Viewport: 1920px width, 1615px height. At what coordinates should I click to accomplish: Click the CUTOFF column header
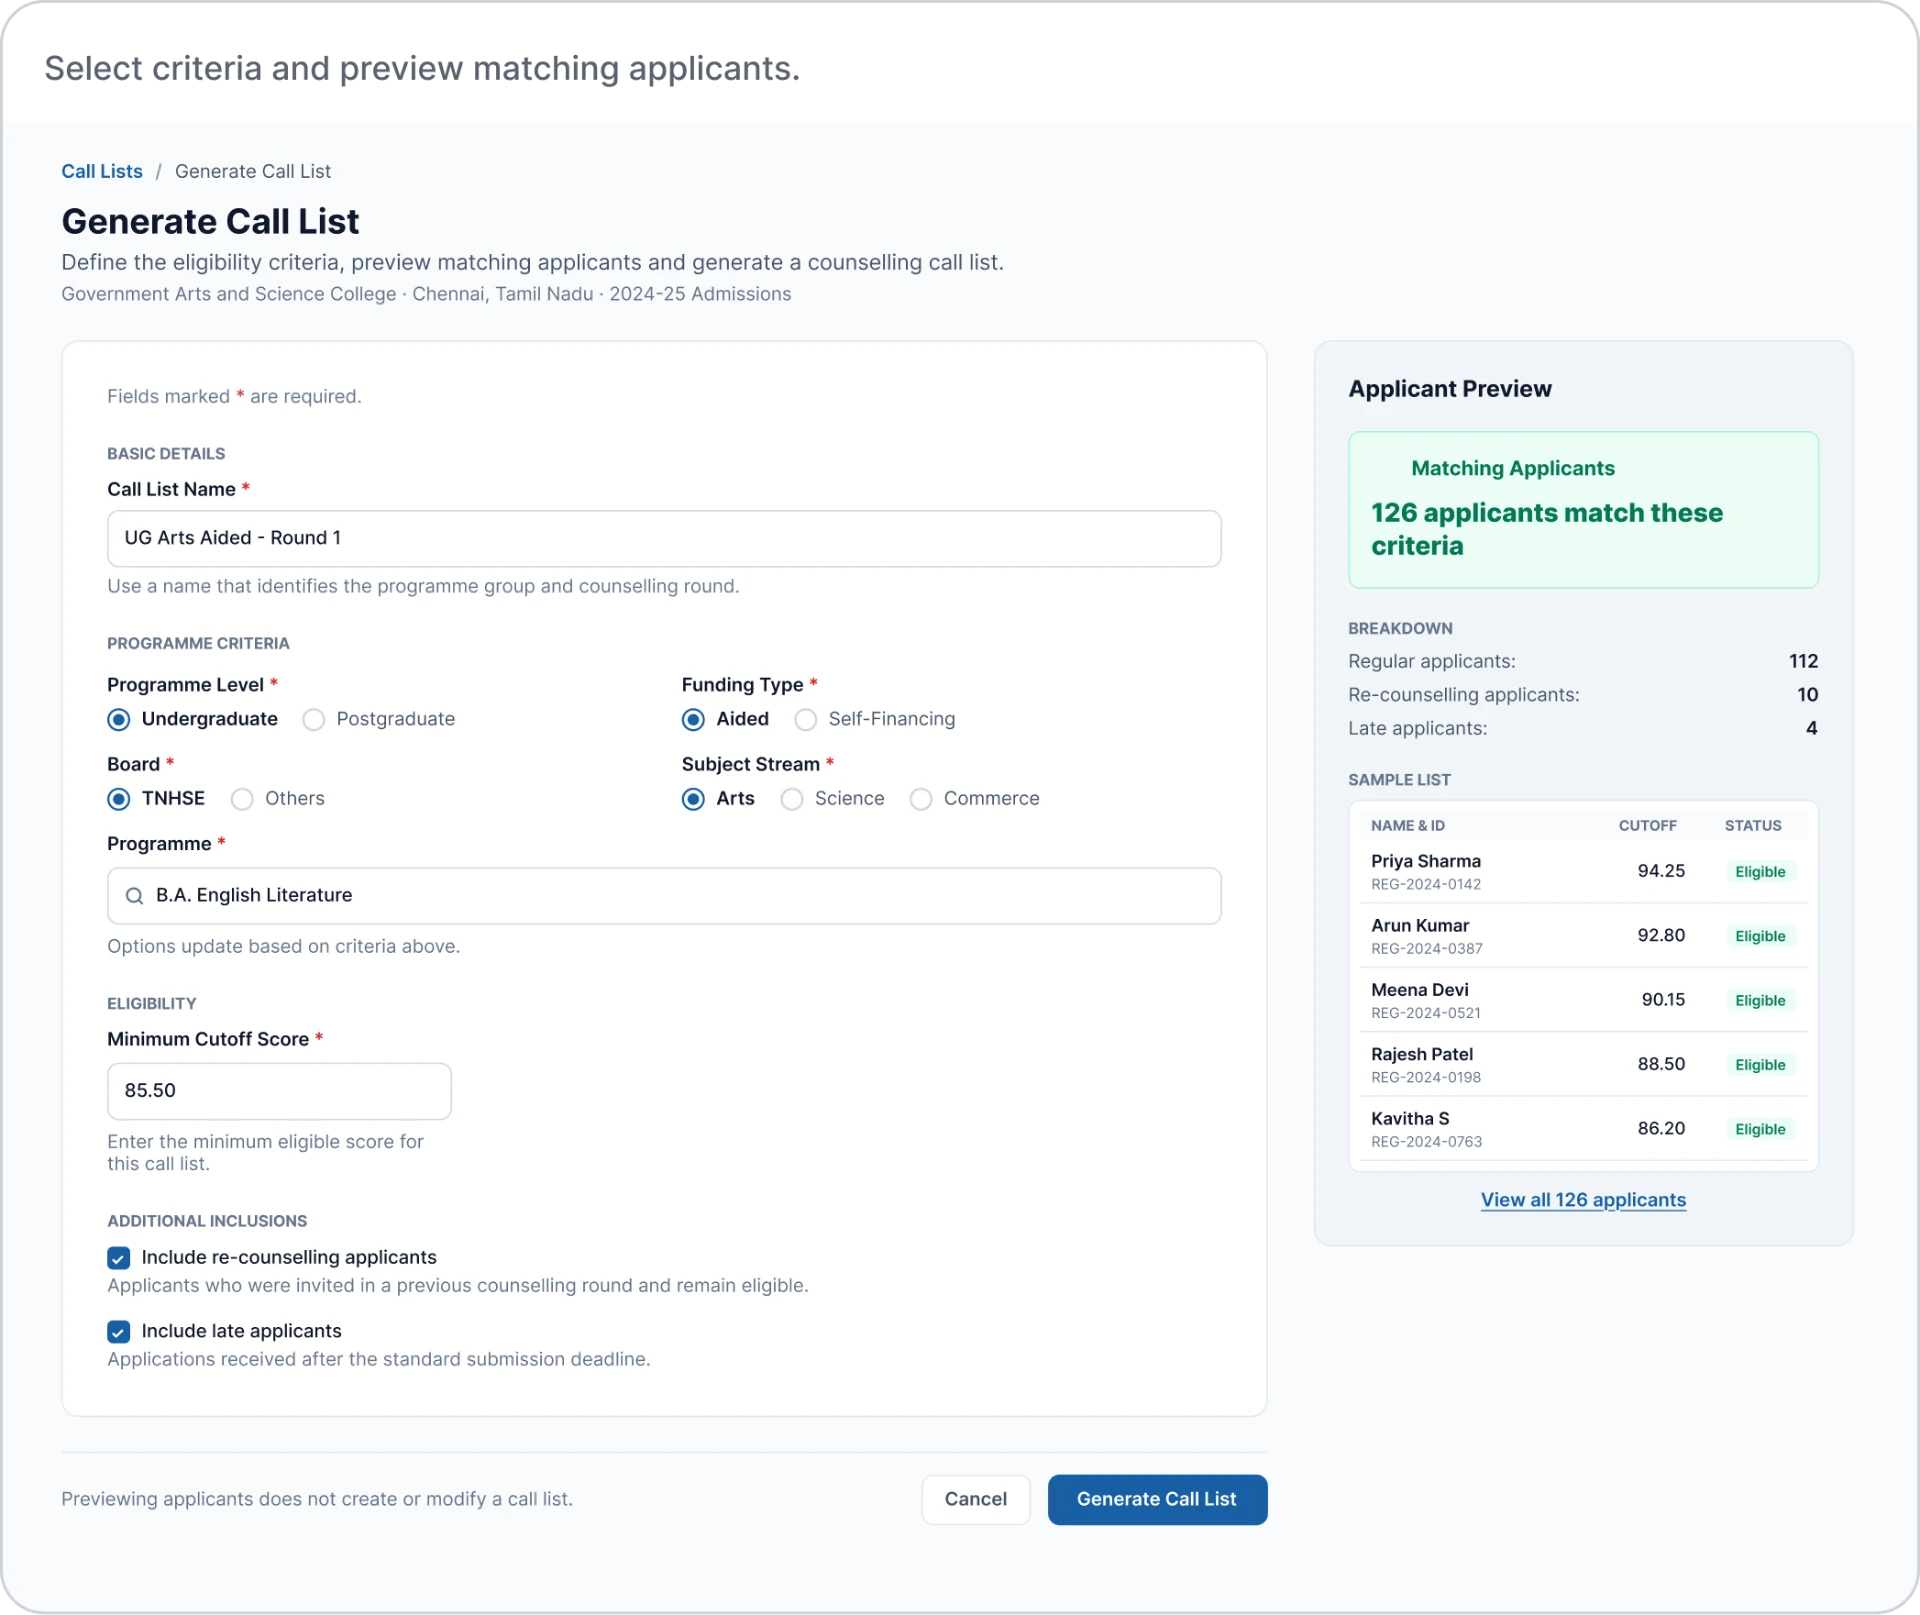1647,826
